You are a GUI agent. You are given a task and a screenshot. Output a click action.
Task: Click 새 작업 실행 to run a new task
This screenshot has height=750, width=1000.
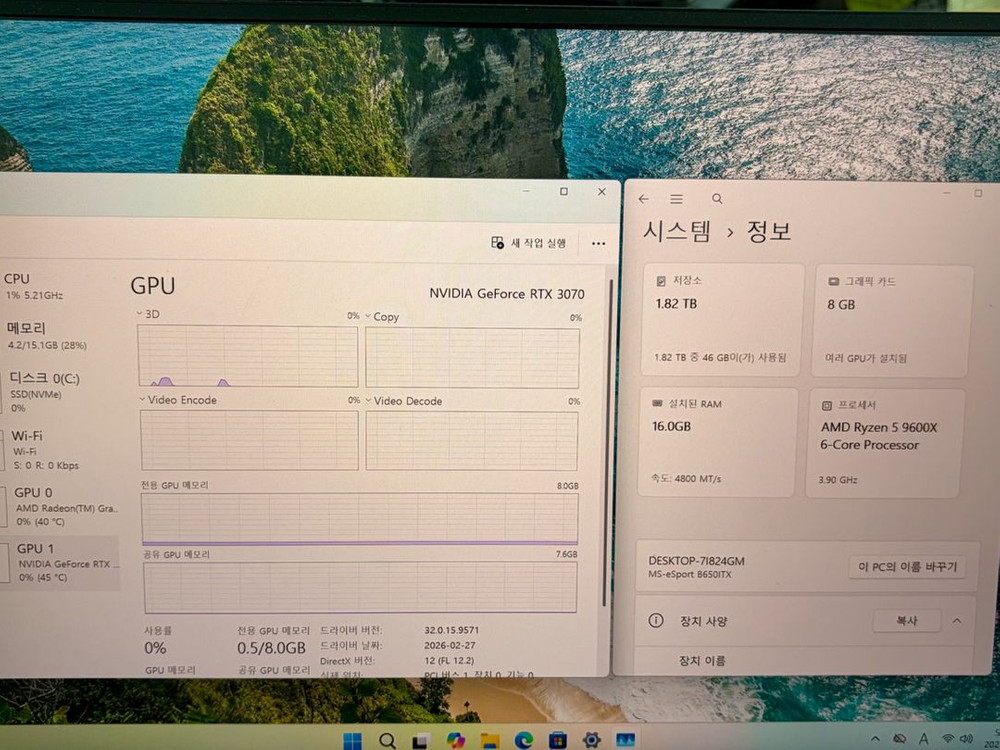pos(527,243)
